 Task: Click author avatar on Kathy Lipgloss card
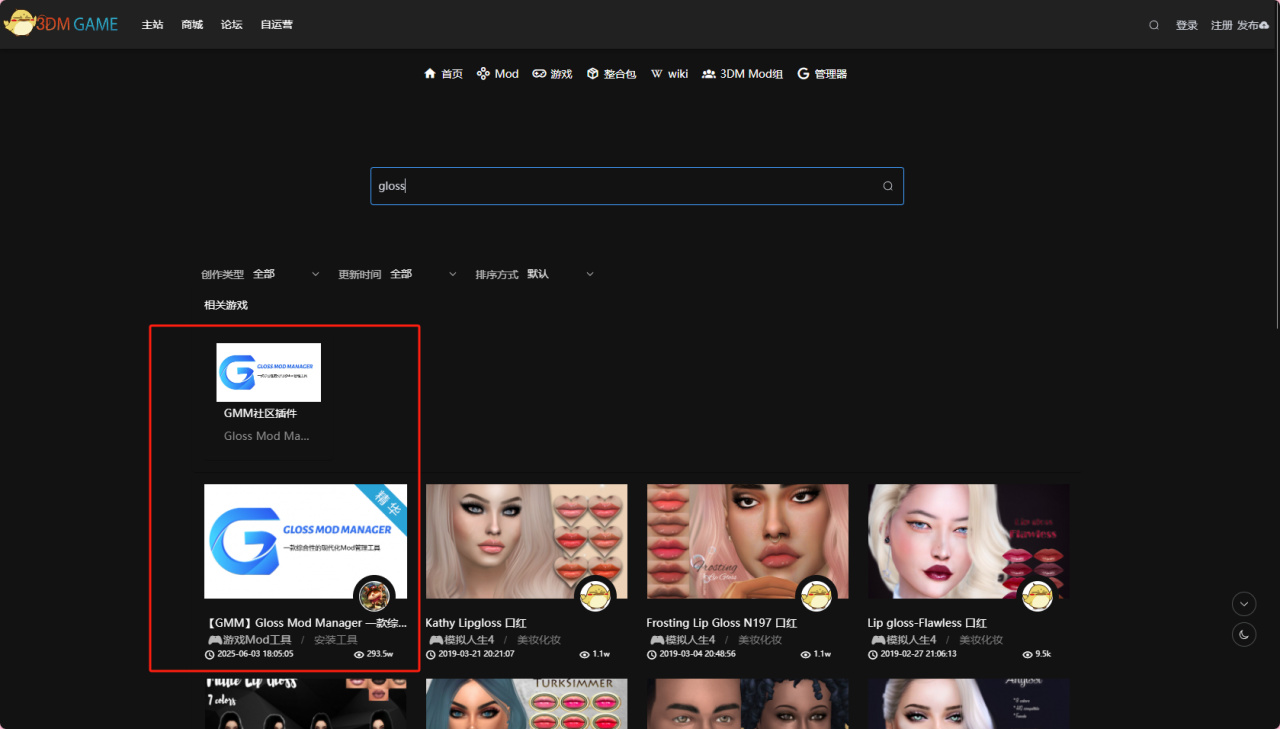point(596,595)
